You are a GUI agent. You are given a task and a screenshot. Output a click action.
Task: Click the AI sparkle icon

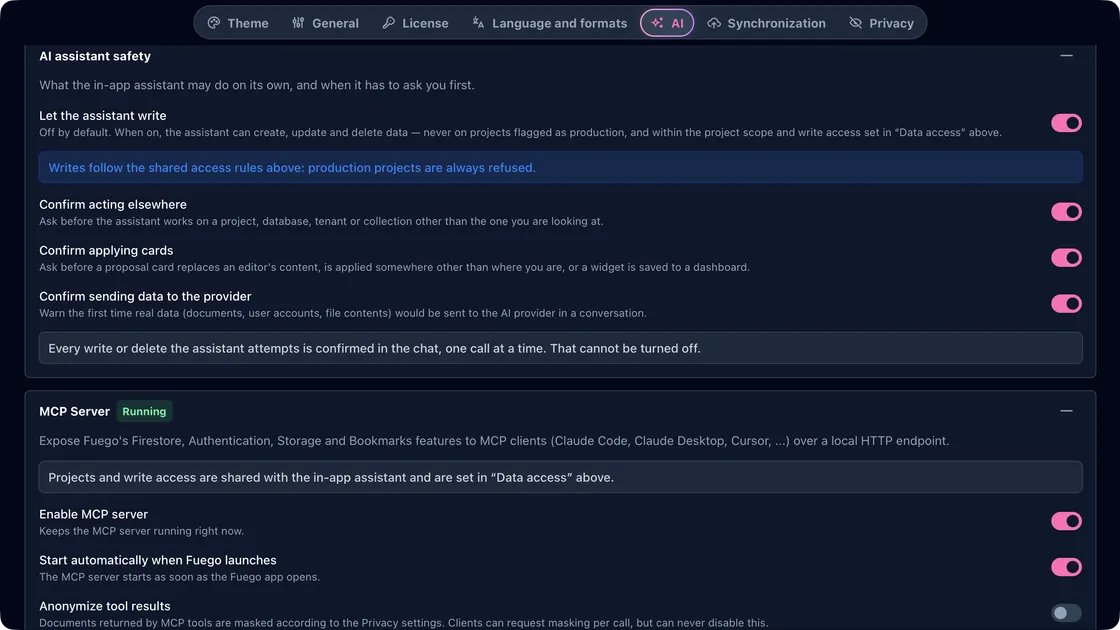[x=657, y=23]
